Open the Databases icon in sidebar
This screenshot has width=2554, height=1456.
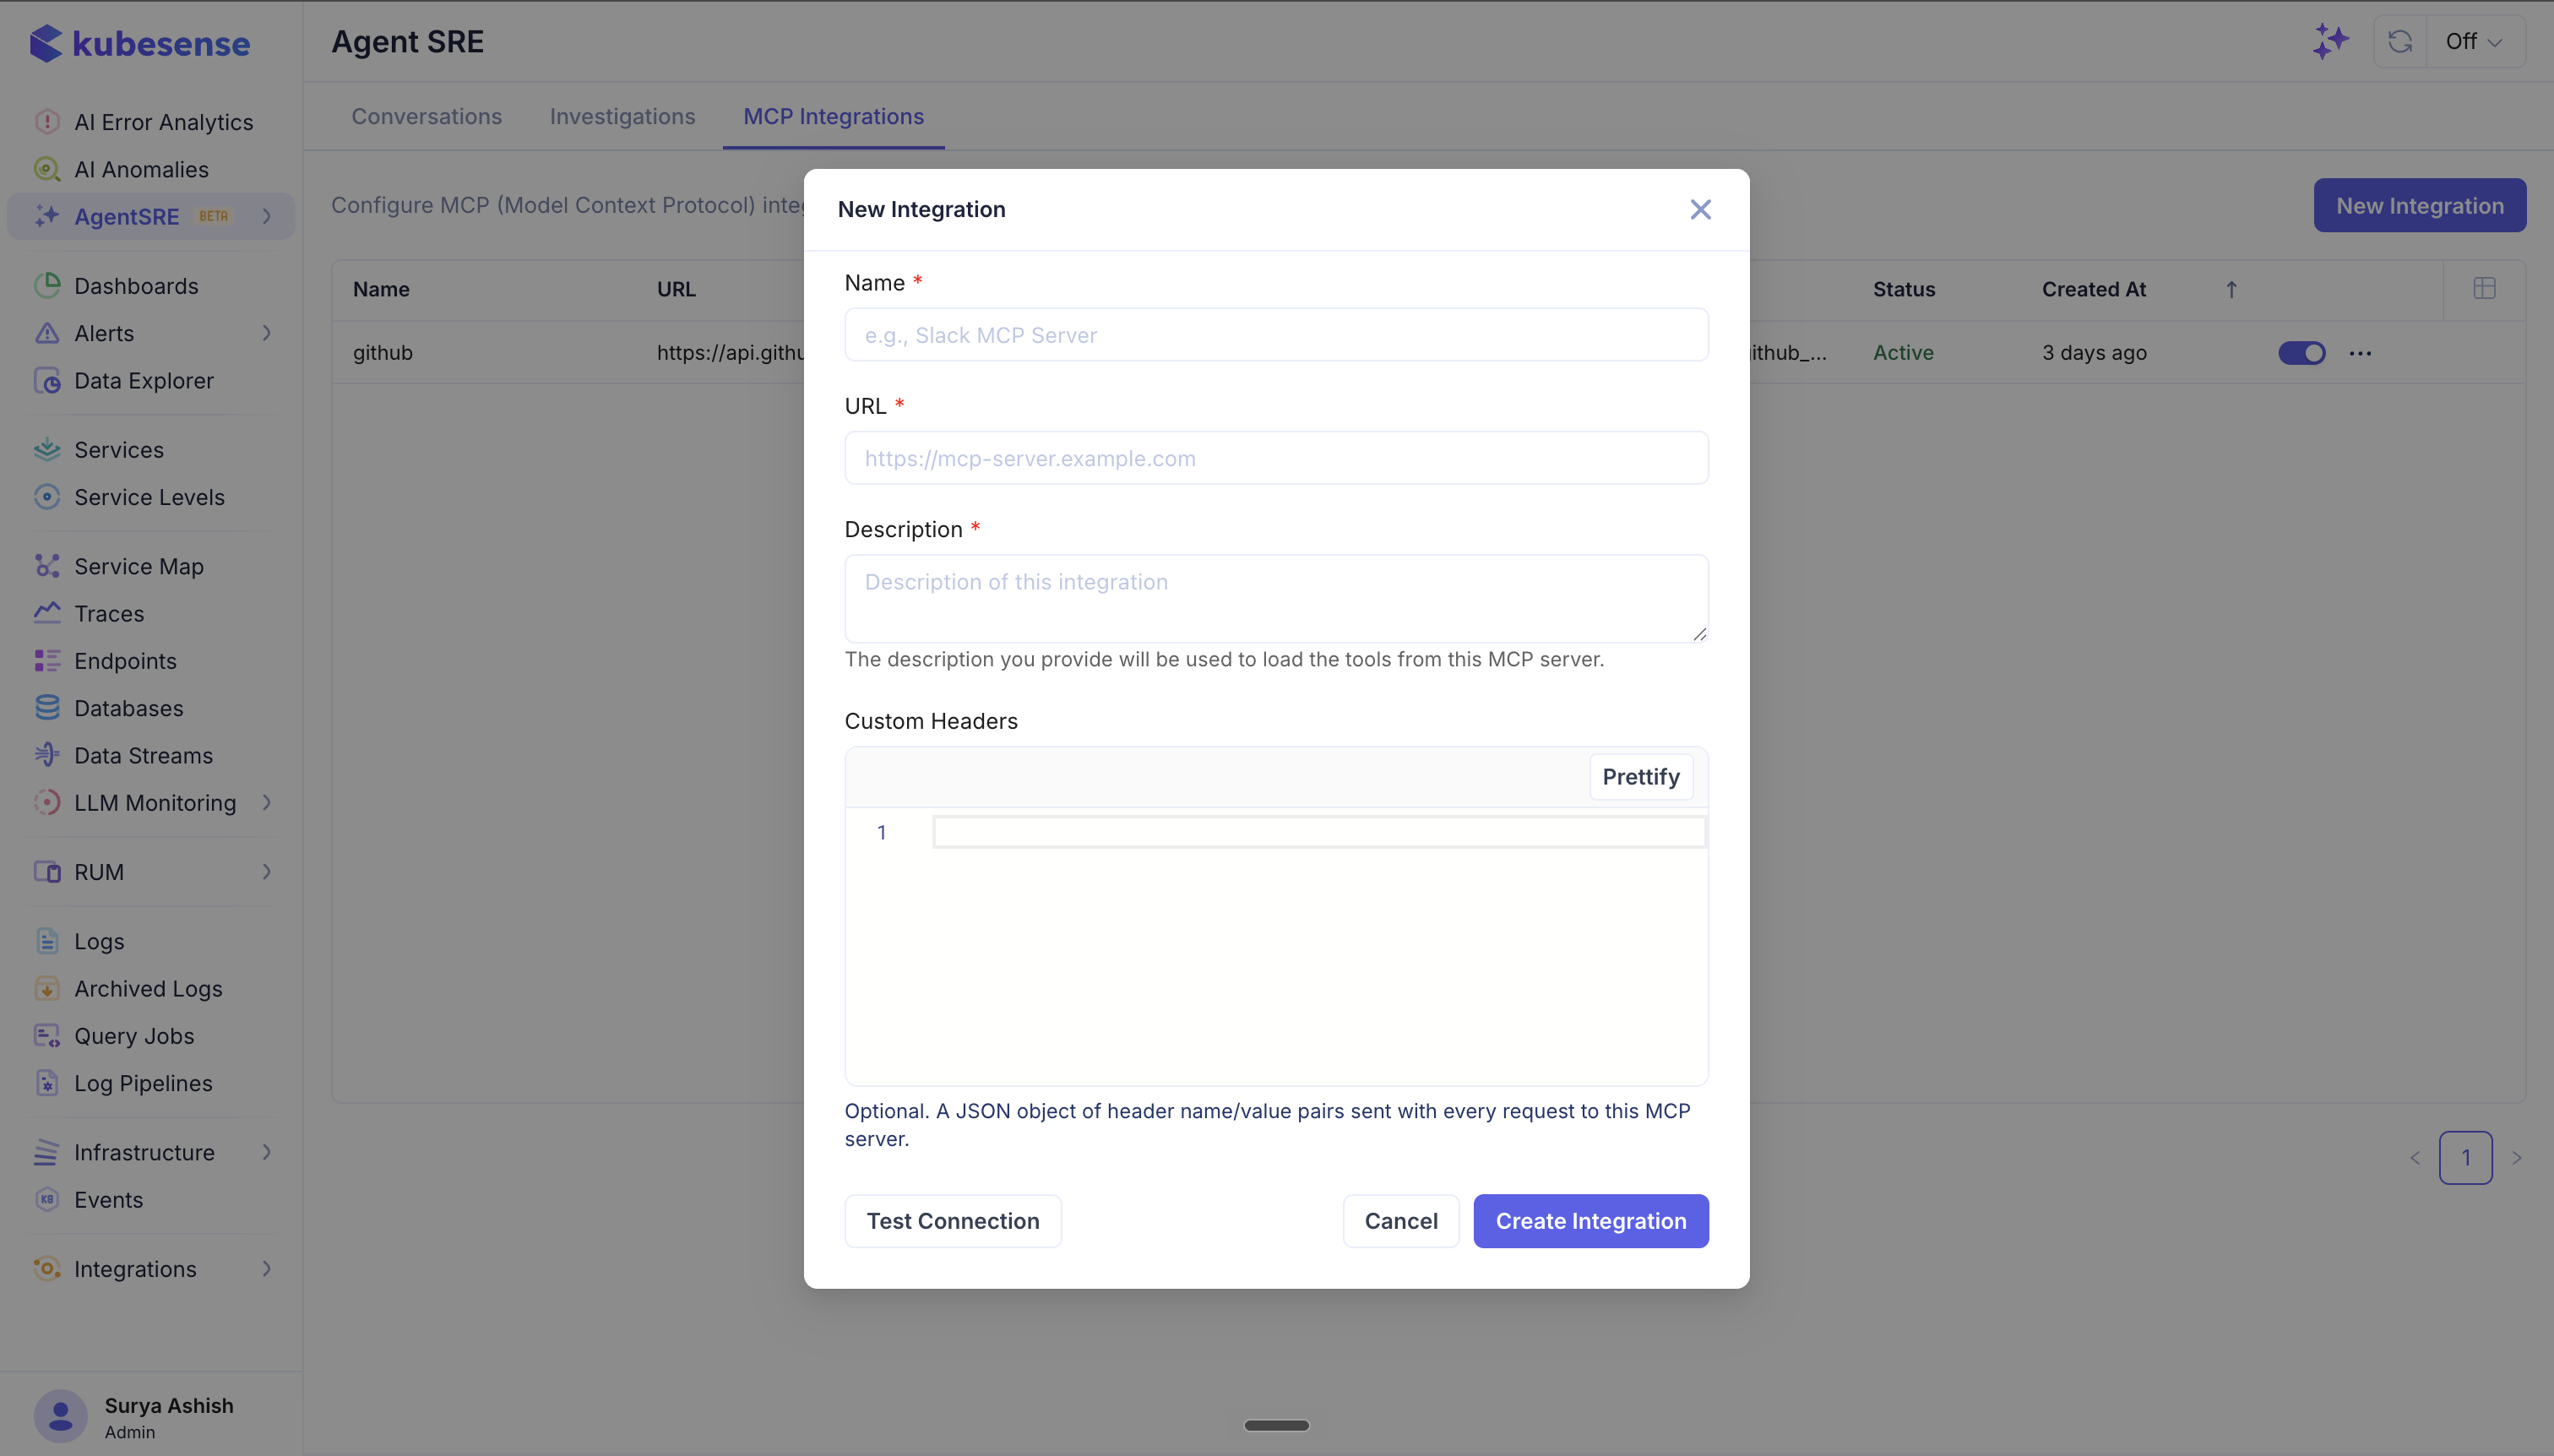(x=47, y=708)
